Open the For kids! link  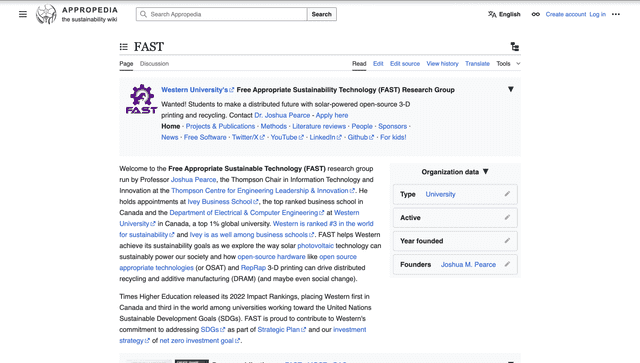(x=393, y=138)
